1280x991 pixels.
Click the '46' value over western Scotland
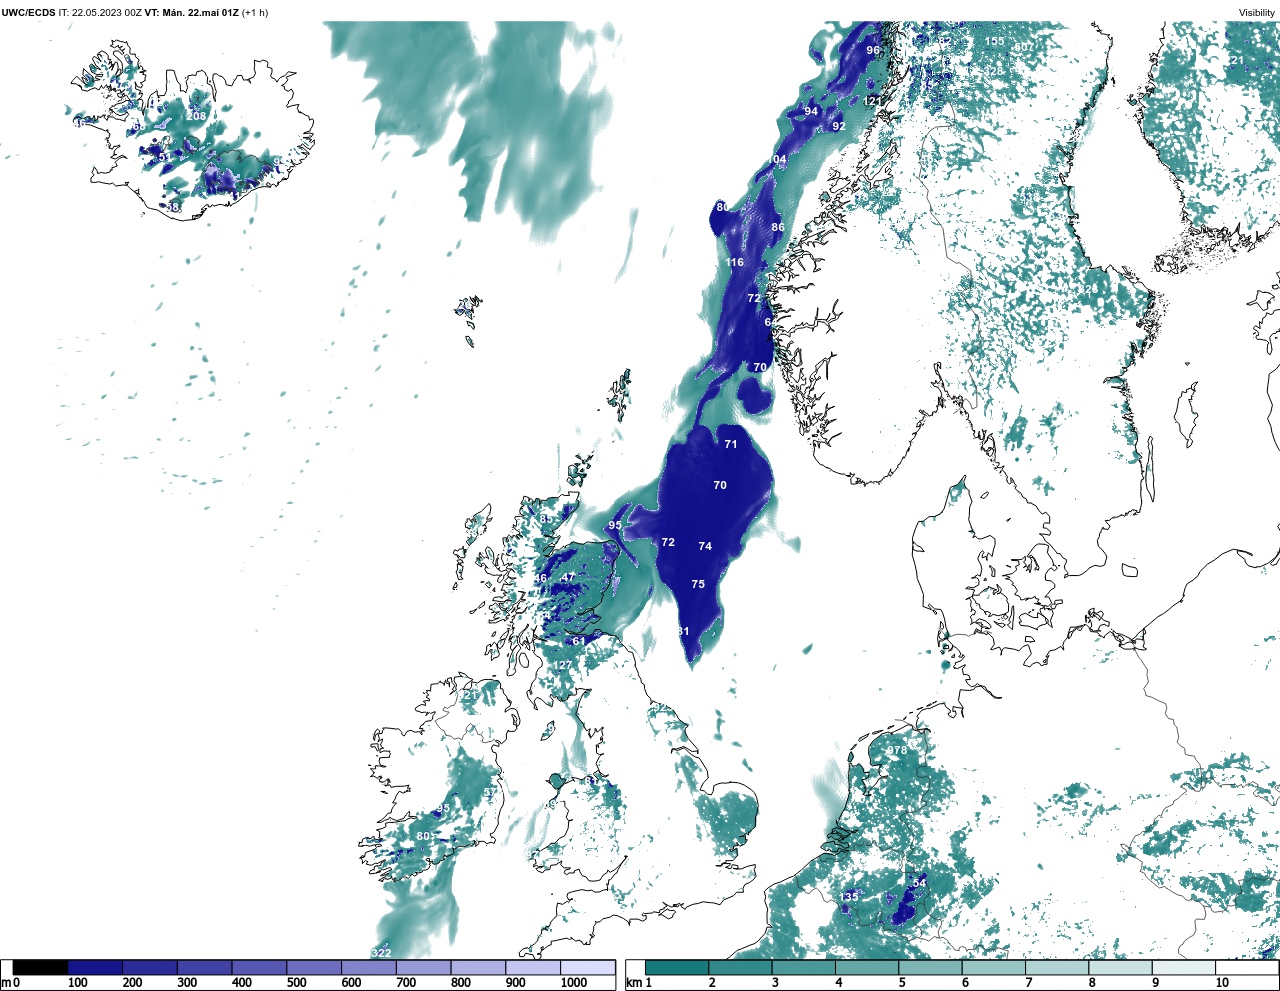click(x=541, y=578)
